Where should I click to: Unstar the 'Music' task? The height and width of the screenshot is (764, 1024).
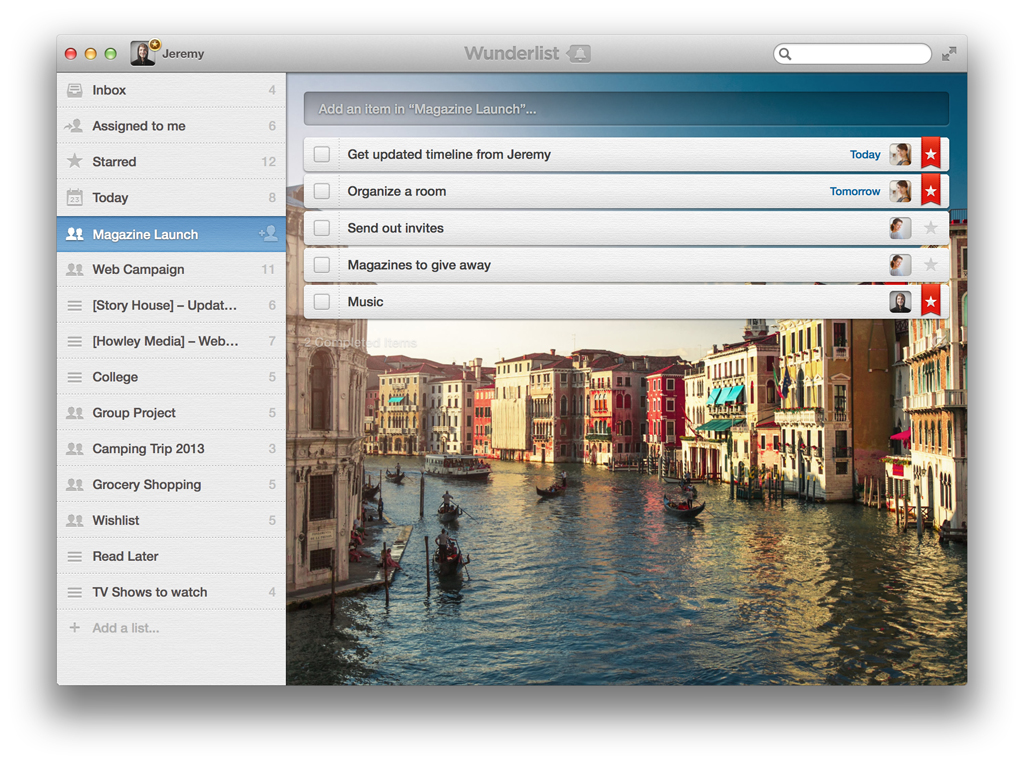930,300
